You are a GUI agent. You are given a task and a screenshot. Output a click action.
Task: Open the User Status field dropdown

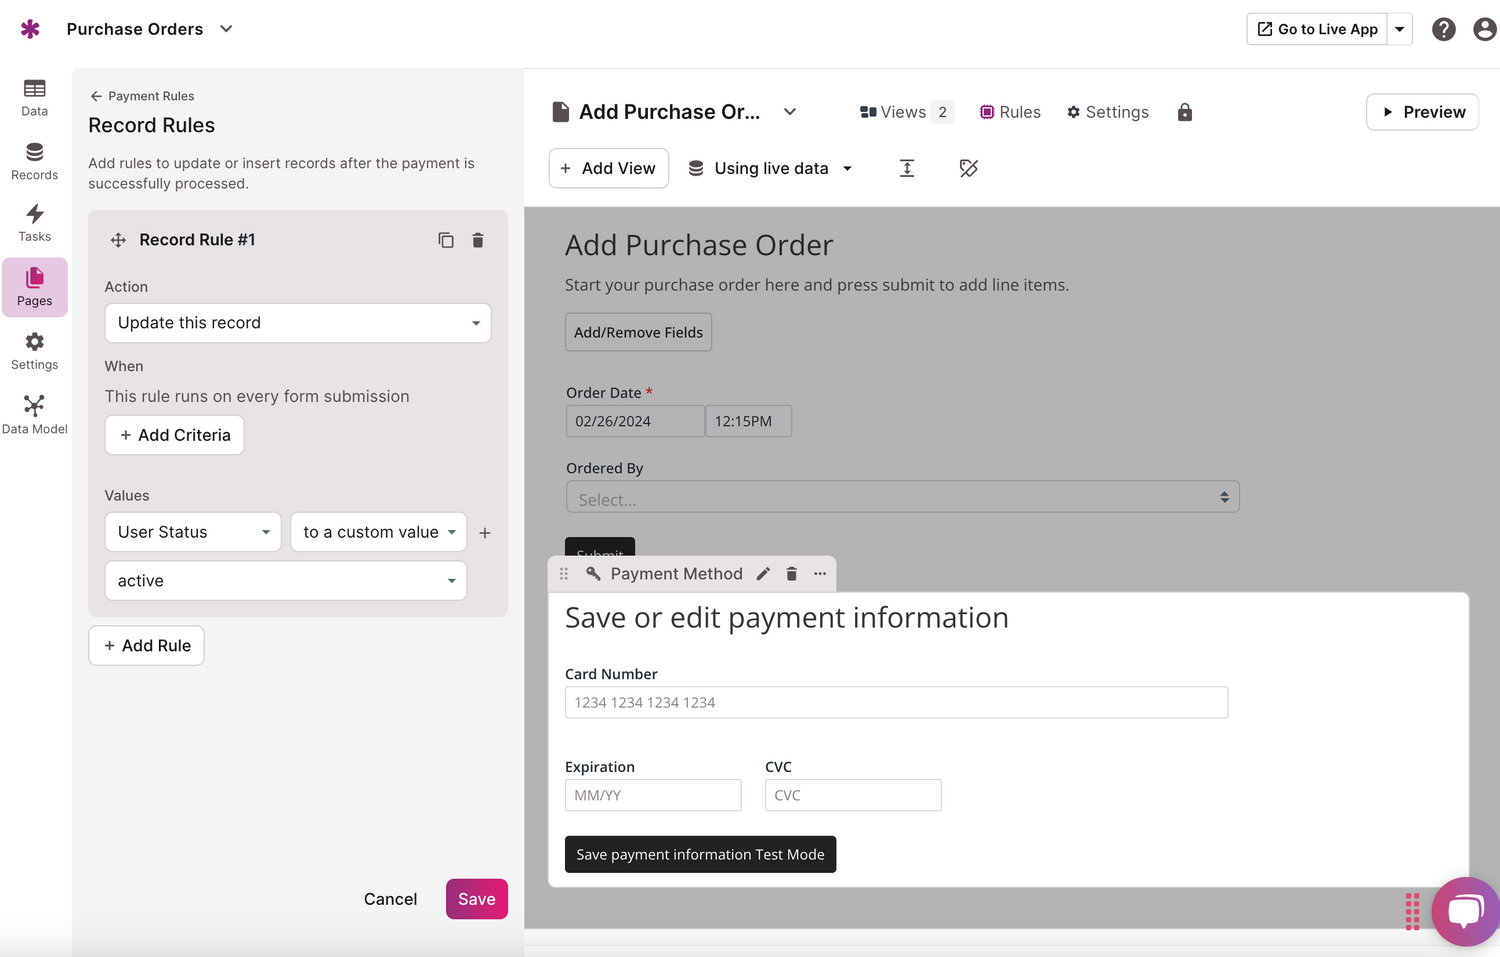tap(193, 532)
